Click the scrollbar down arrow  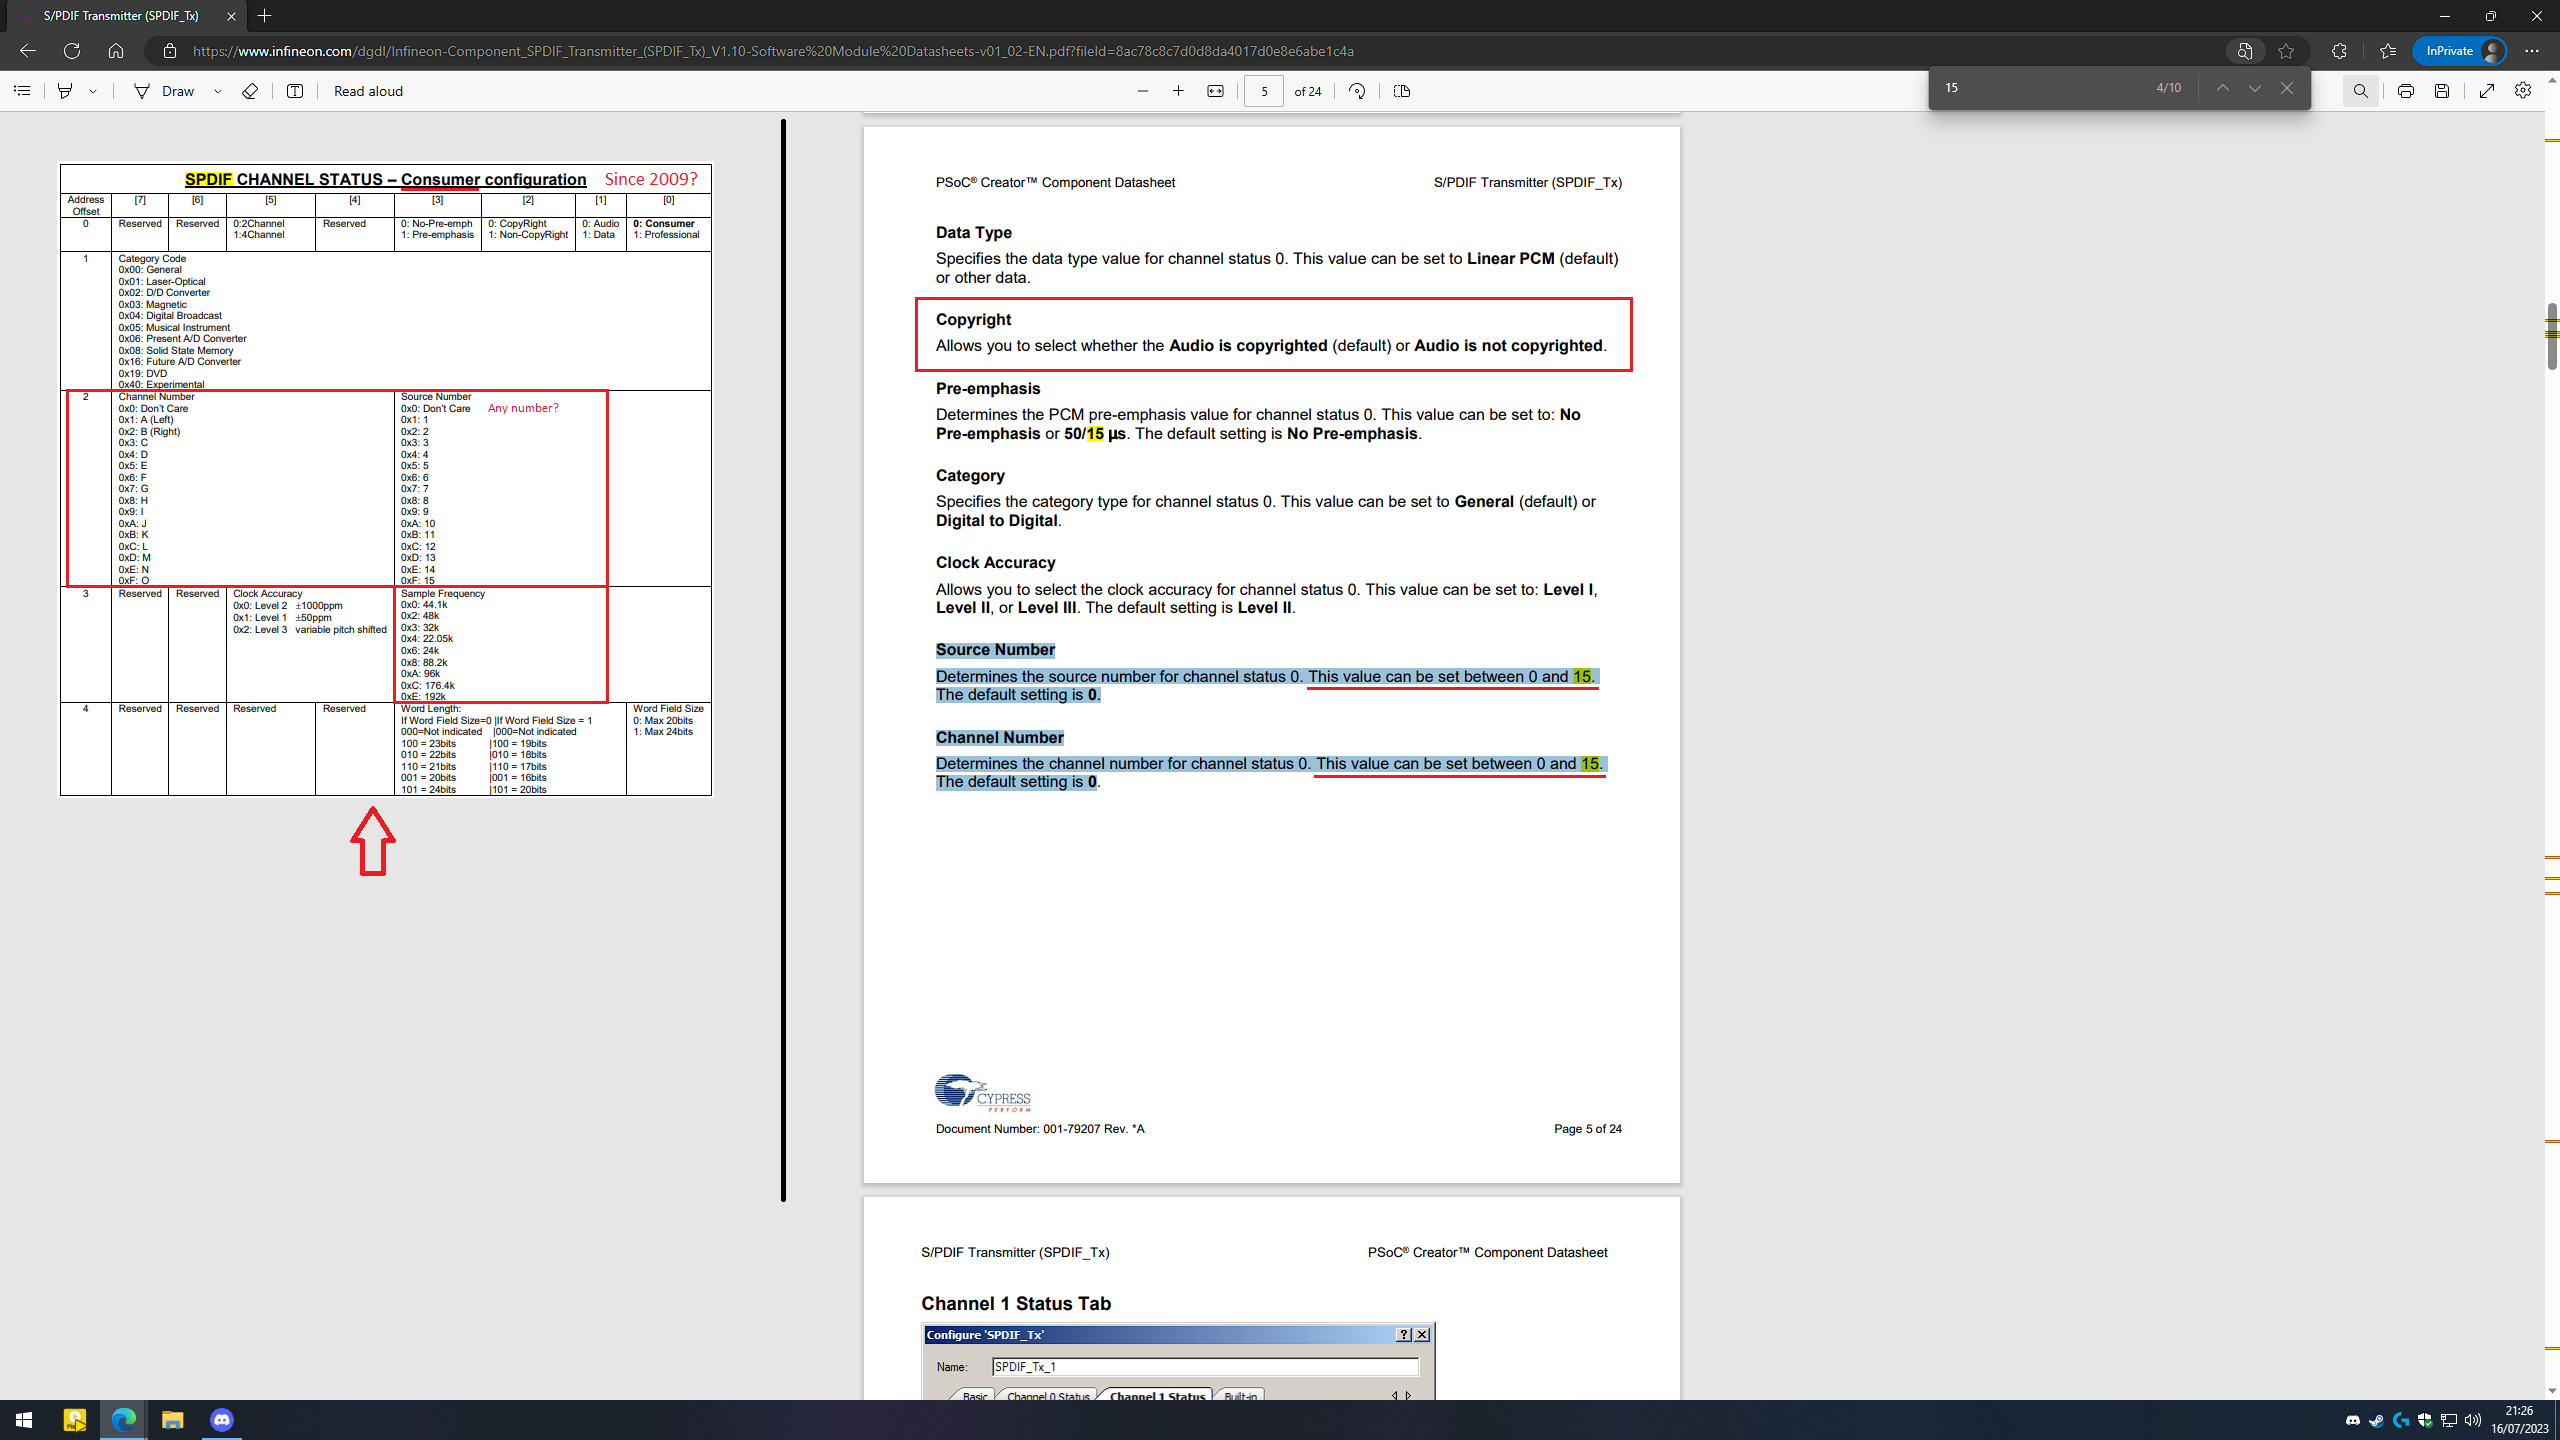click(x=2552, y=1390)
